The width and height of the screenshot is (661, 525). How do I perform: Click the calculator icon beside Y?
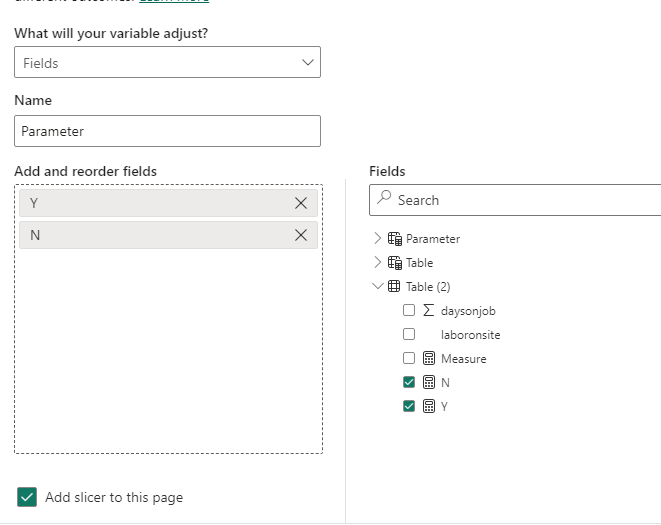point(429,407)
